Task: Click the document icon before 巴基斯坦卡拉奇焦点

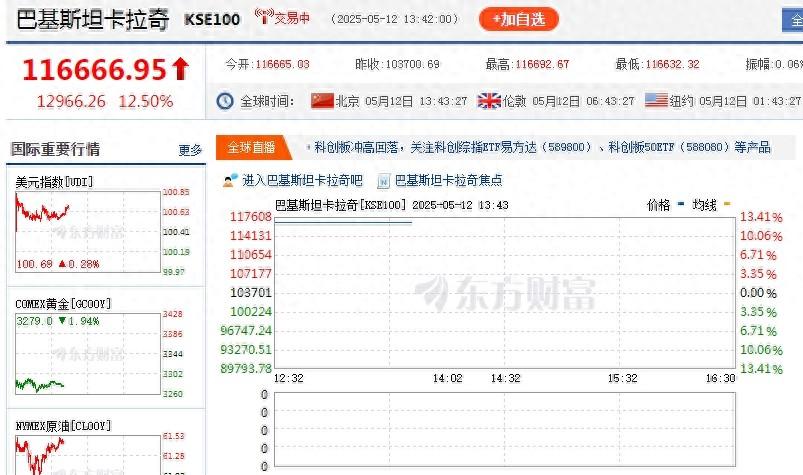Action: (x=384, y=181)
